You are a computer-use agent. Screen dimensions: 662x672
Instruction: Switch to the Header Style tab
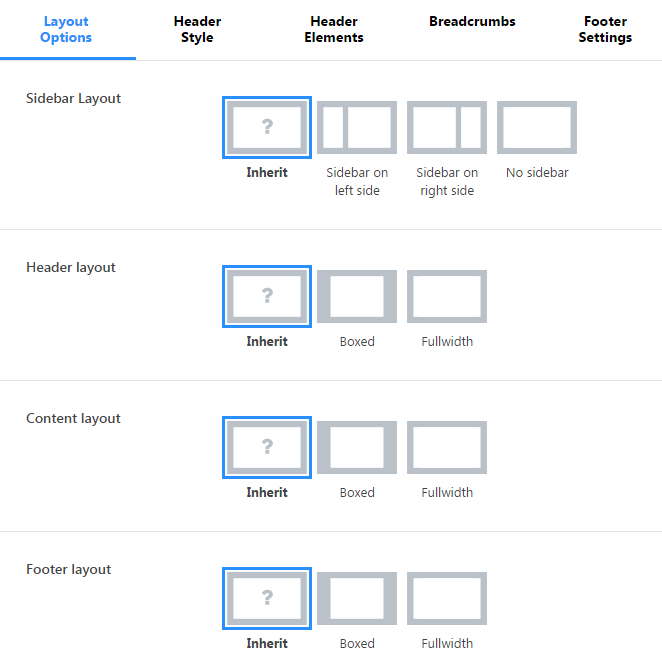(197, 29)
